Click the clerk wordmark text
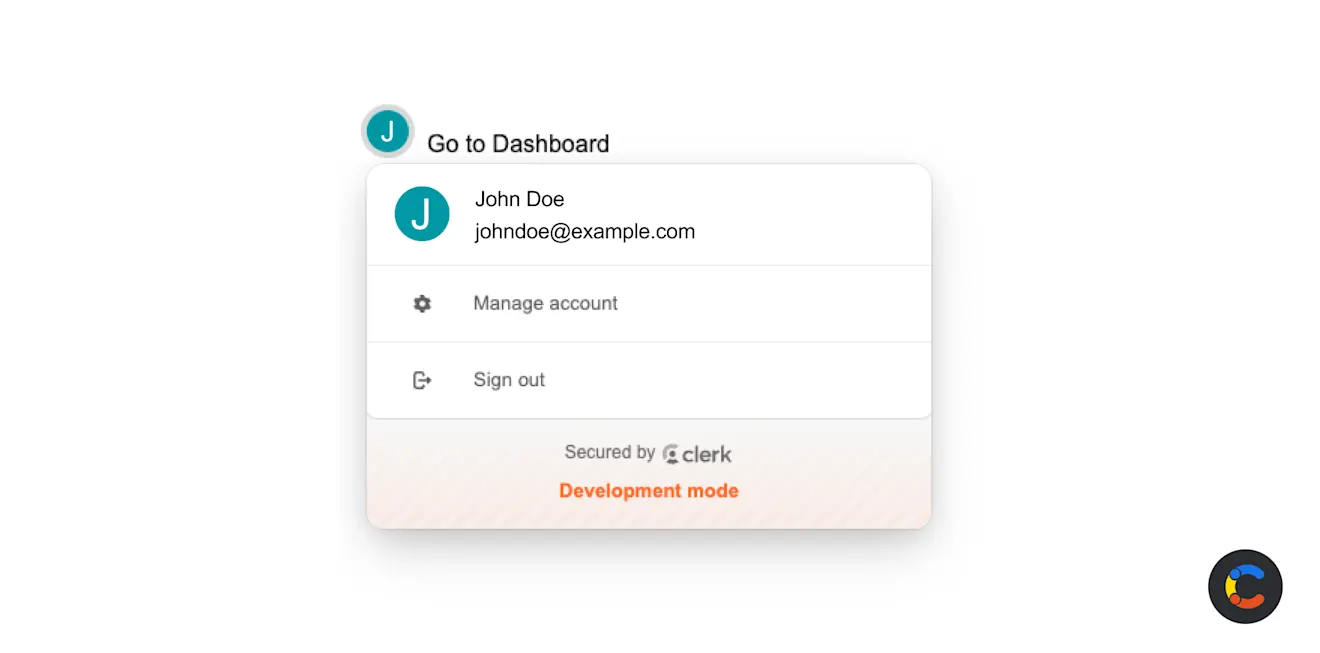The height and width of the screenshot is (653, 1320). pos(707,454)
